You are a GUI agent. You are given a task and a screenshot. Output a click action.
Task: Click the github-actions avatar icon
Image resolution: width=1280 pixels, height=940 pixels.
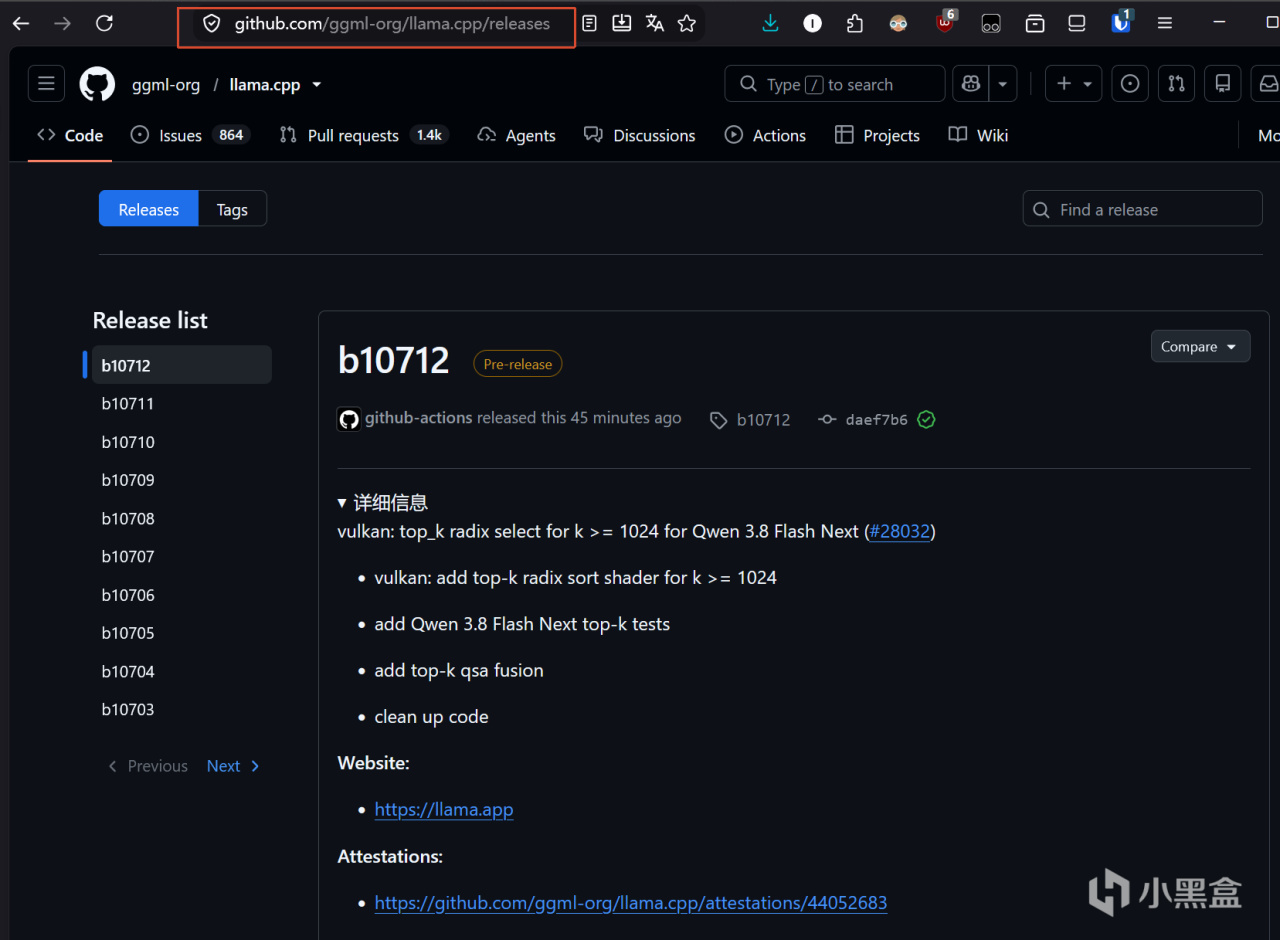click(x=349, y=420)
